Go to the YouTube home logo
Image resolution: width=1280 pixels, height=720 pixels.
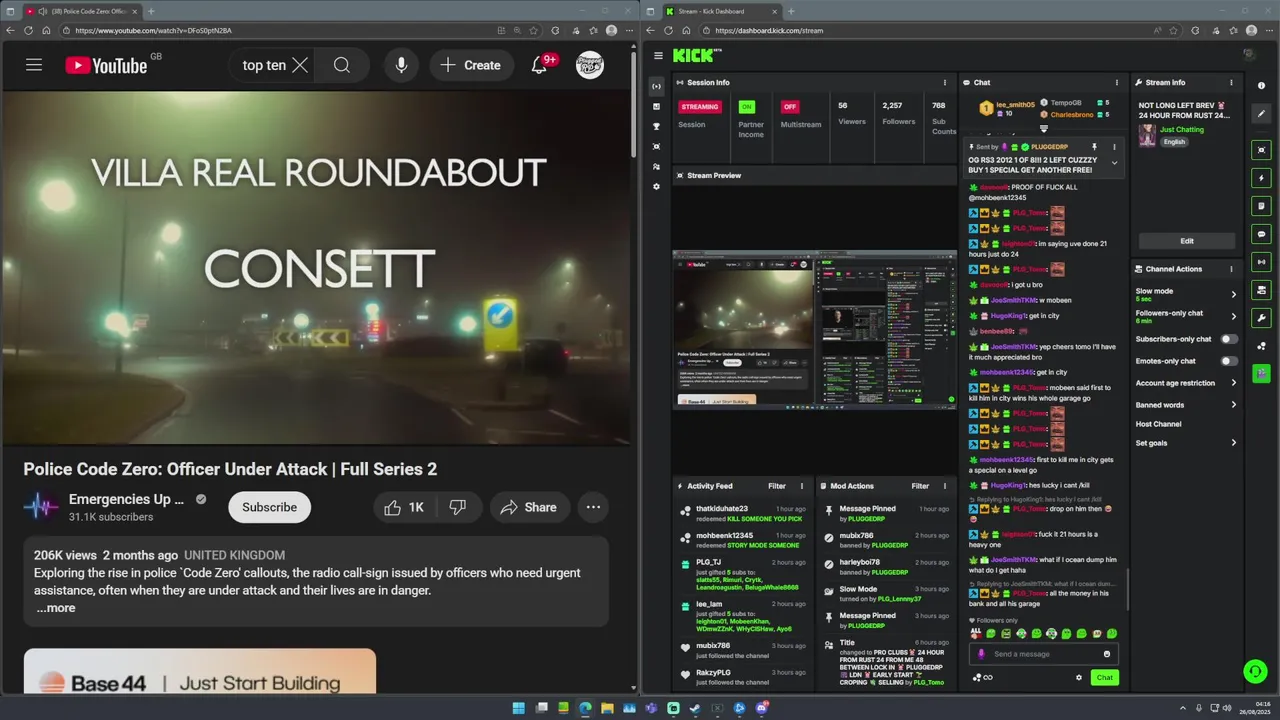pyautogui.click(x=106, y=65)
